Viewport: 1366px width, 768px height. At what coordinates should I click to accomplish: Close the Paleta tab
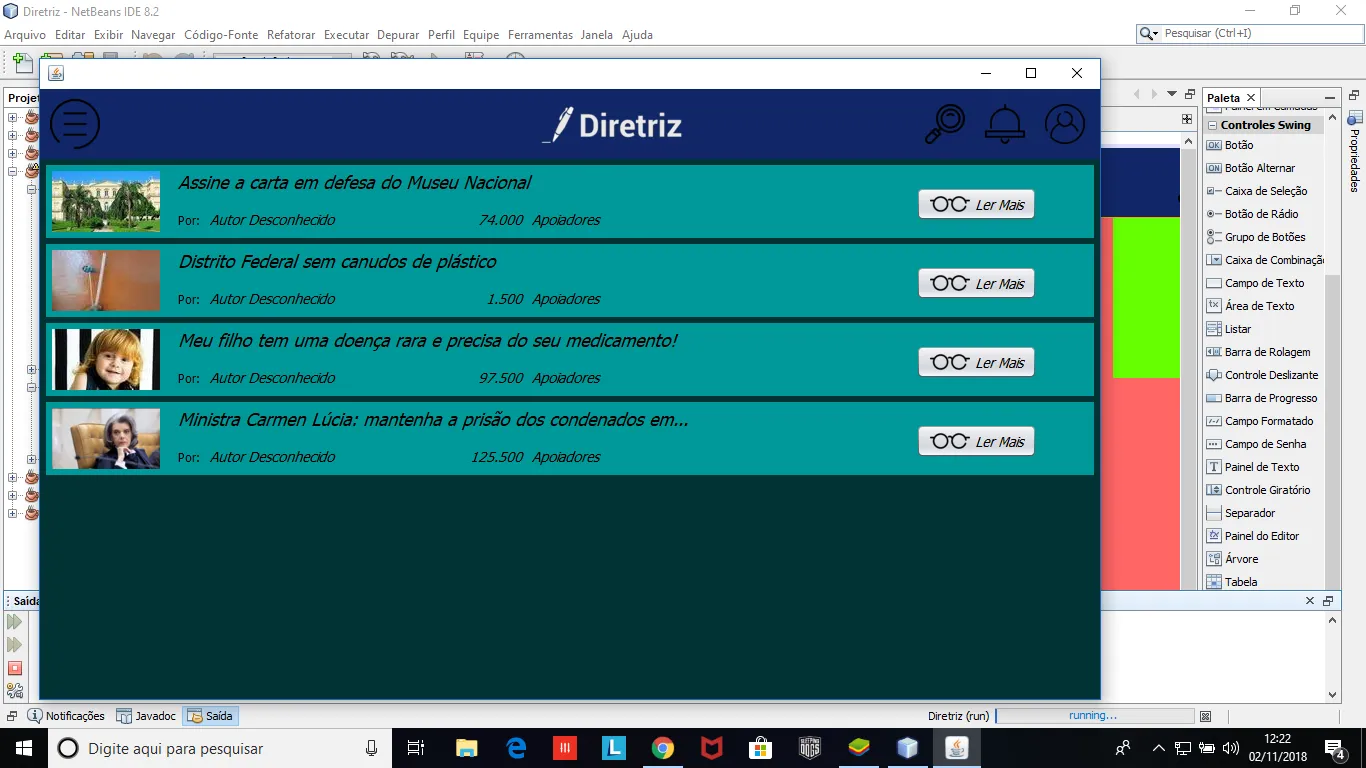1251,98
